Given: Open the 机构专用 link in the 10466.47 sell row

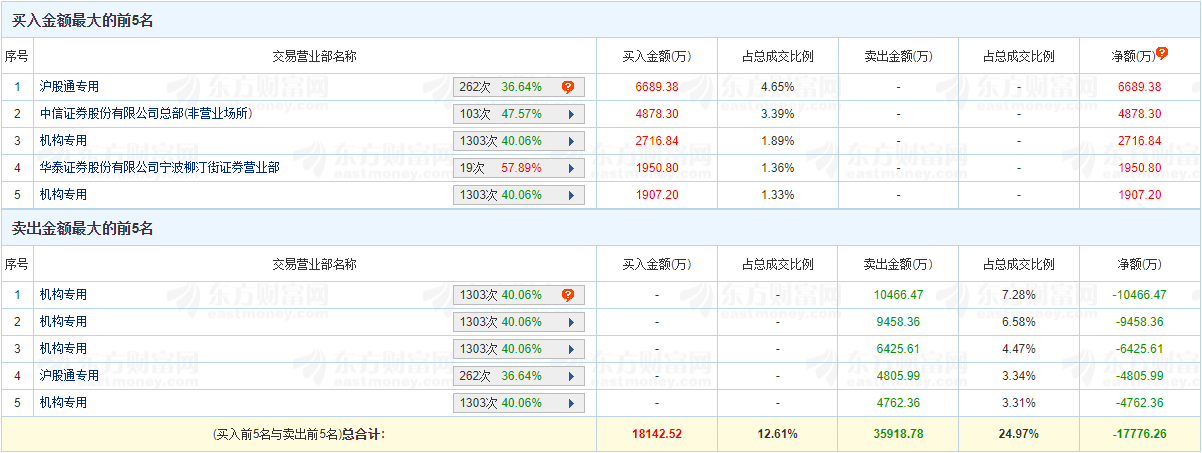Looking at the screenshot, I should click(x=63, y=295).
